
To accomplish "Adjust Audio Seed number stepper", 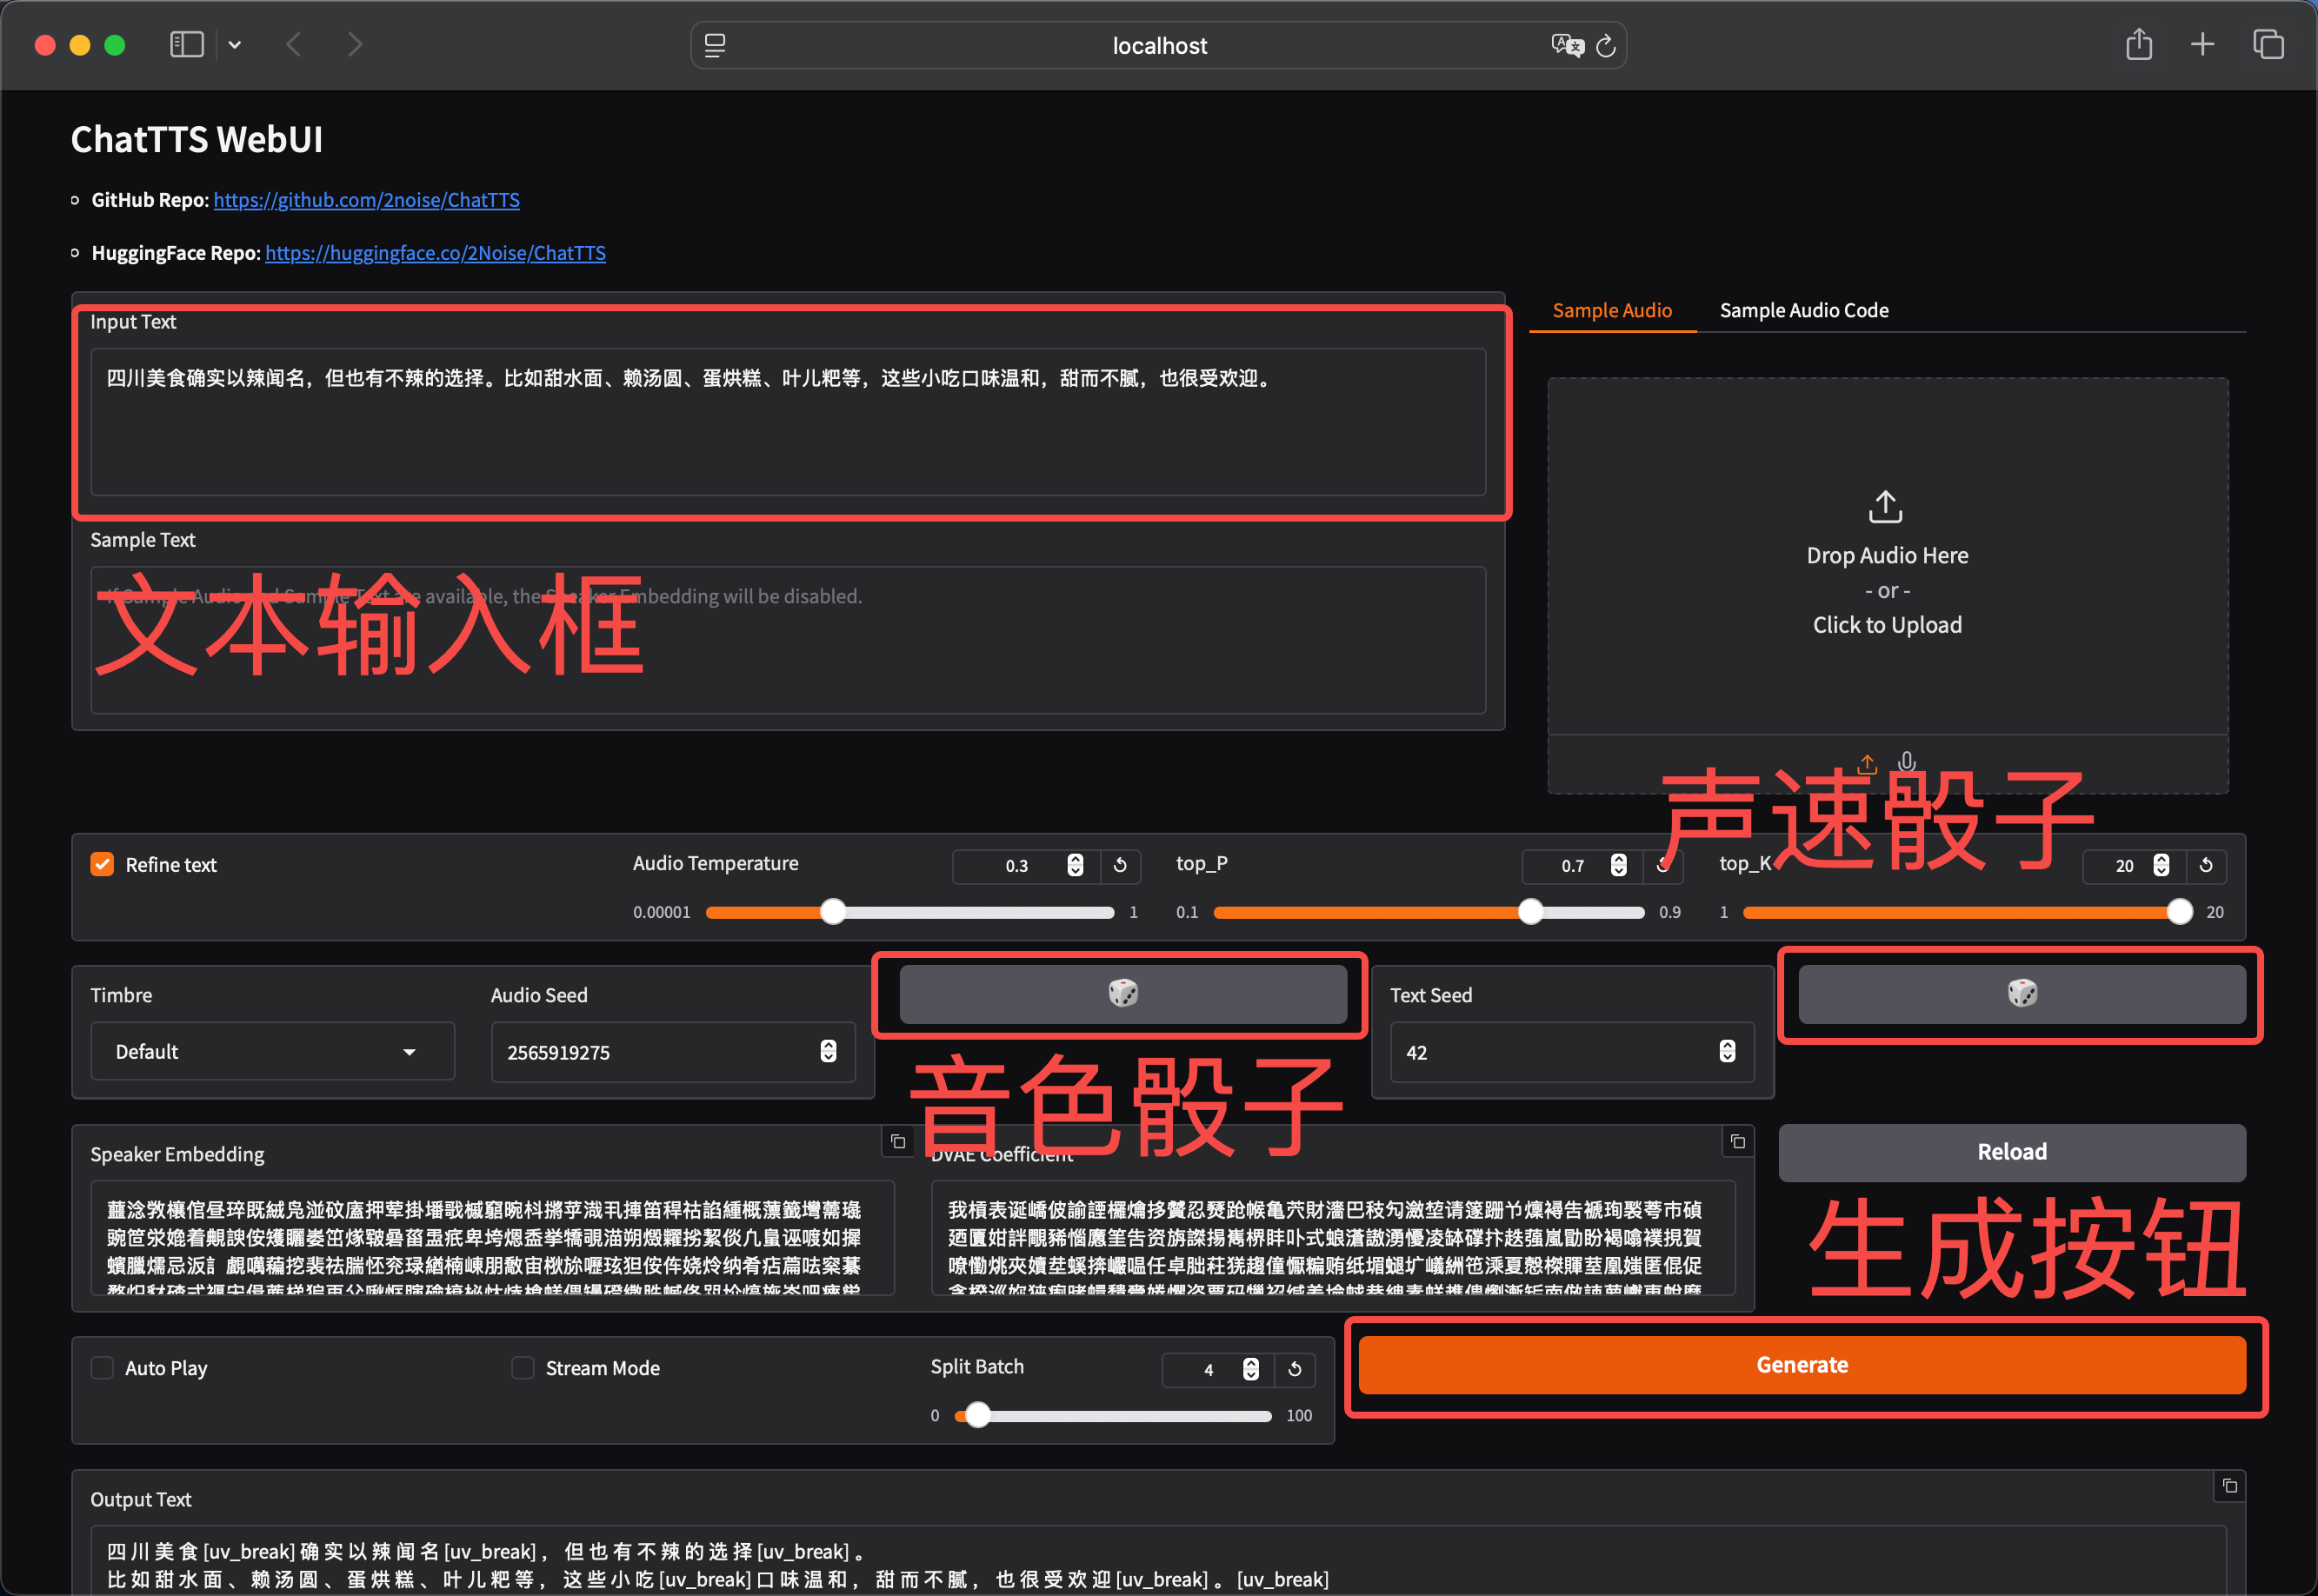I will pyautogui.click(x=828, y=1051).
